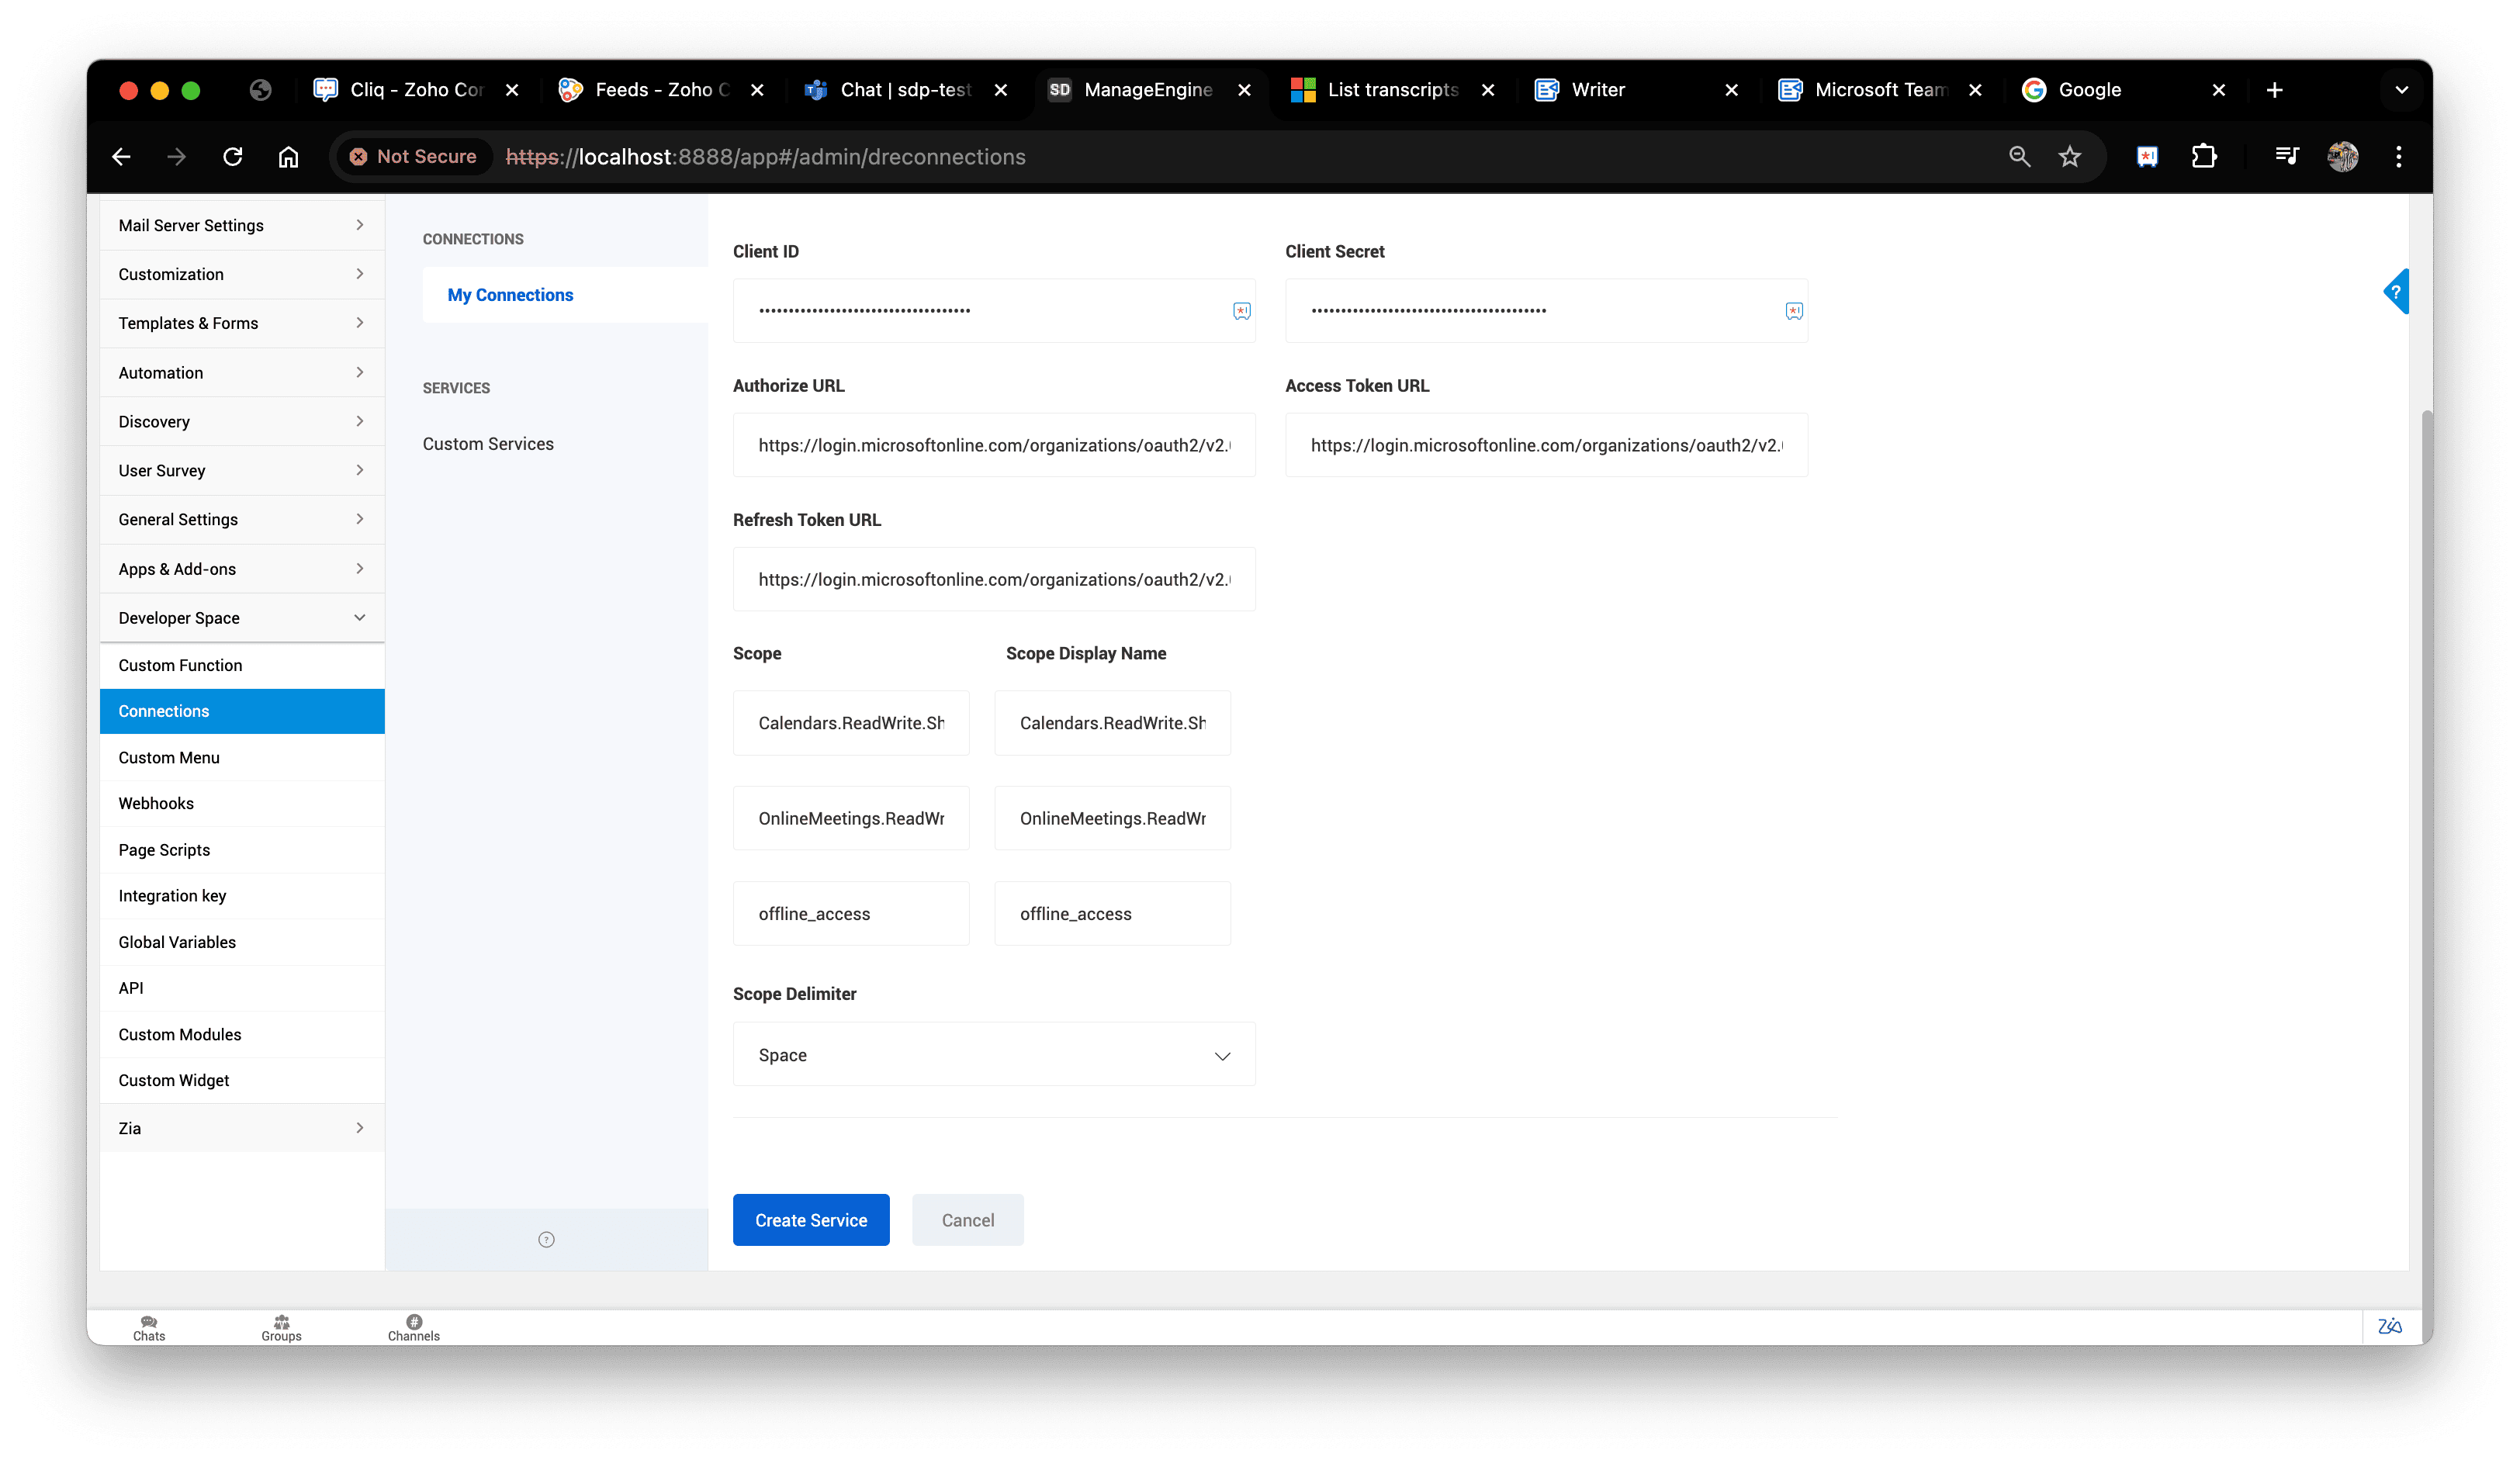Open the Scope Delimiter Space dropdown
The width and height of the screenshot is (2520, 1460).
click(993, 1055)
